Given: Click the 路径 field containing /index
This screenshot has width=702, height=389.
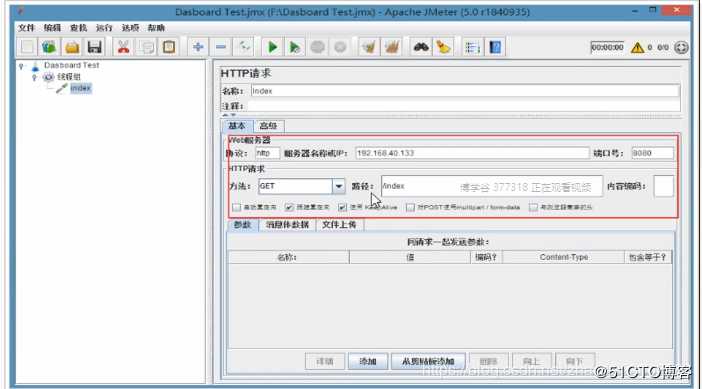Looking at the screenshot, I should (492, 186).
